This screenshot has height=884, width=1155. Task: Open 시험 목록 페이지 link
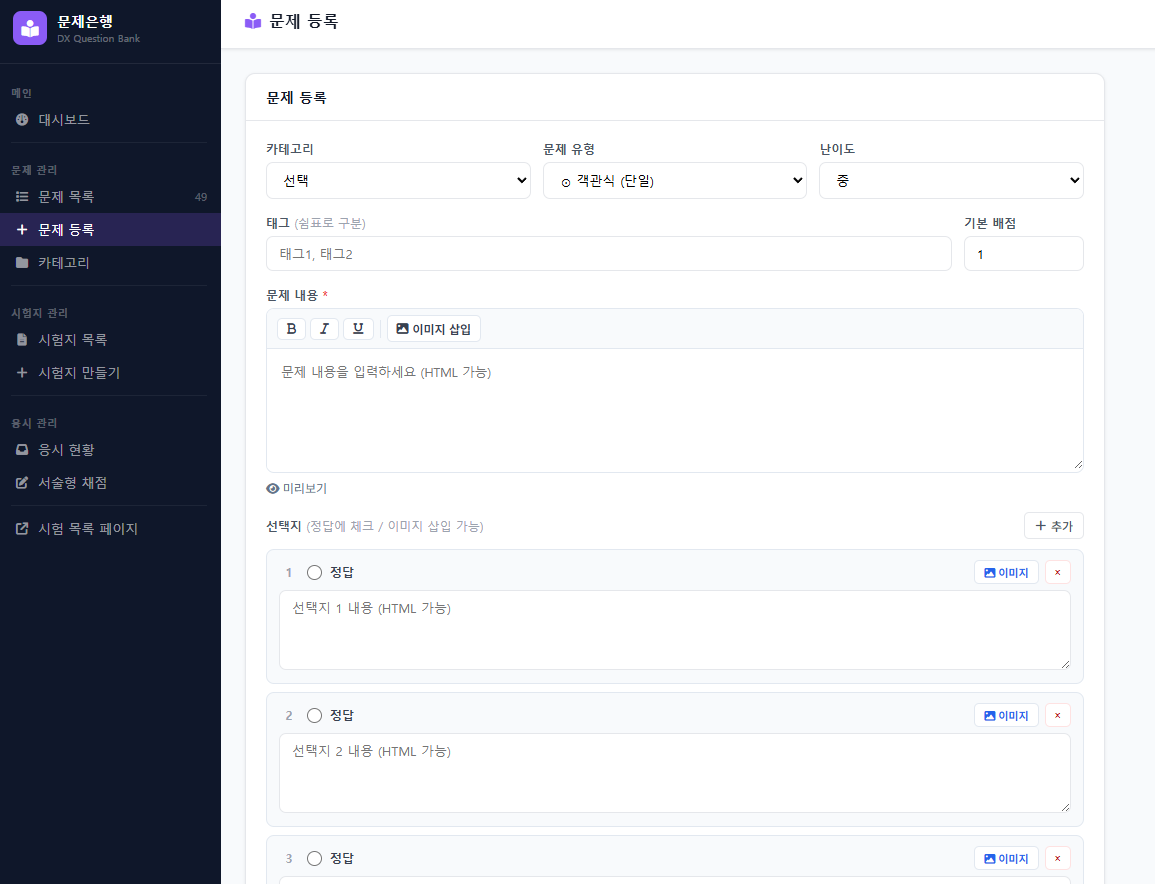click(110, 528)
